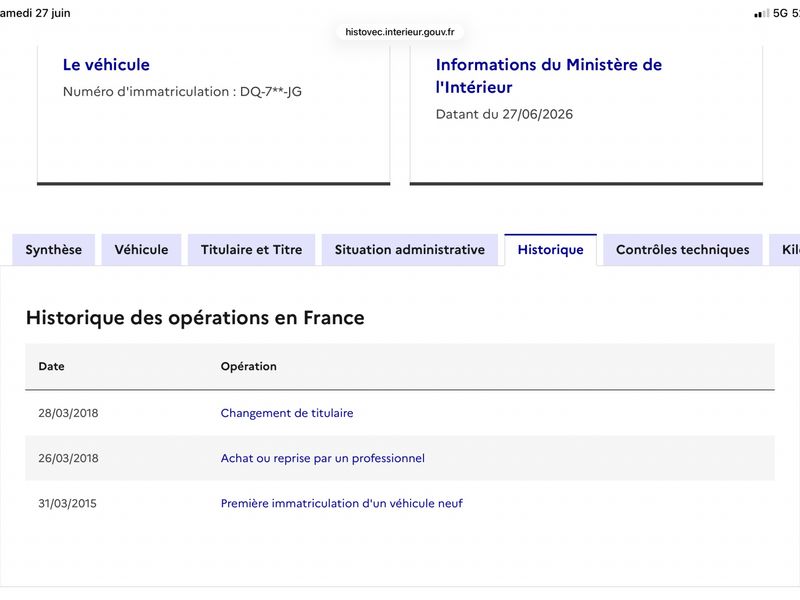Click the Changement de titulaire operation
Viewport: 800px width, 600px height.
[x=287, y=413]
